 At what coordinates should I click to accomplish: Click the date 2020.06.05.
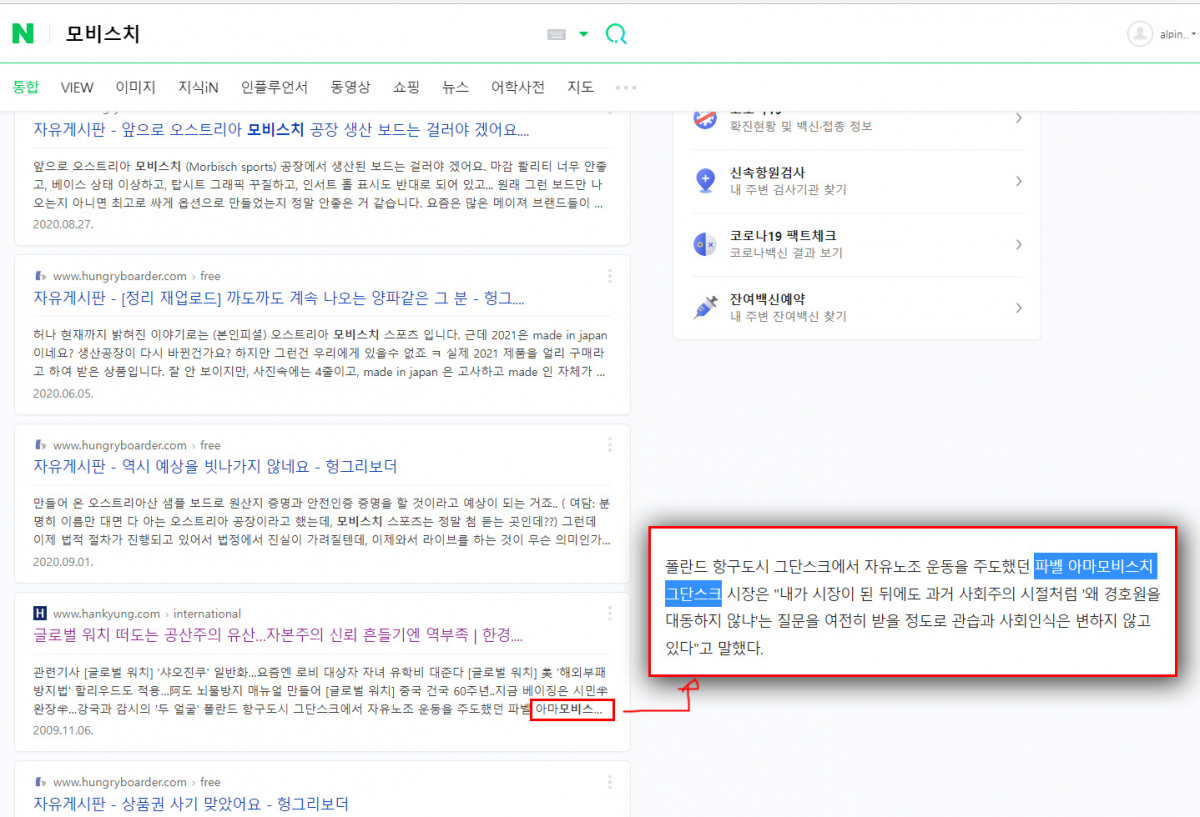tap(65, 393)
